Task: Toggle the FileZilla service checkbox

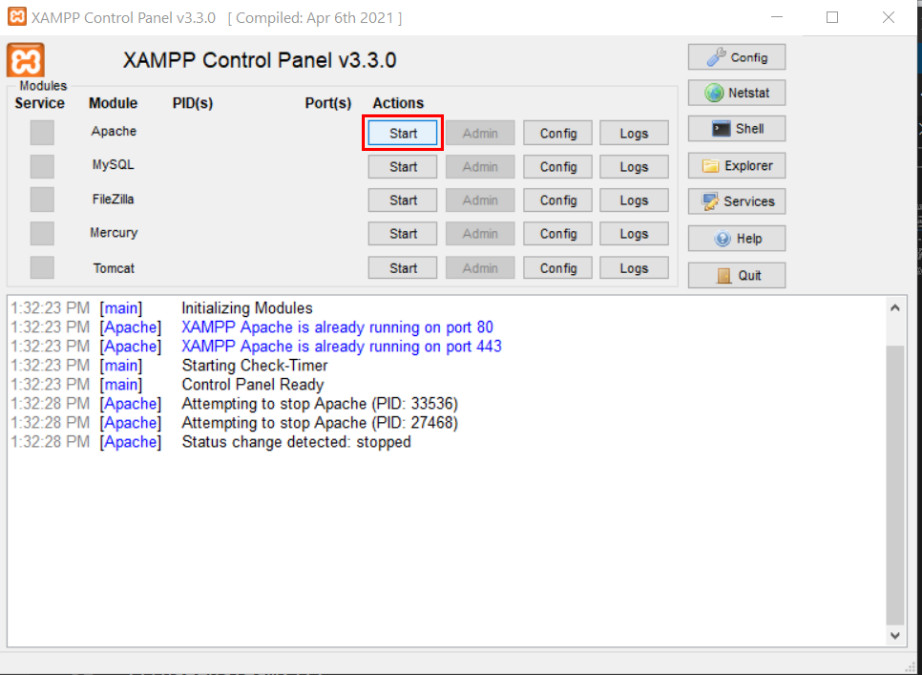Action: [x=42, y=200]
